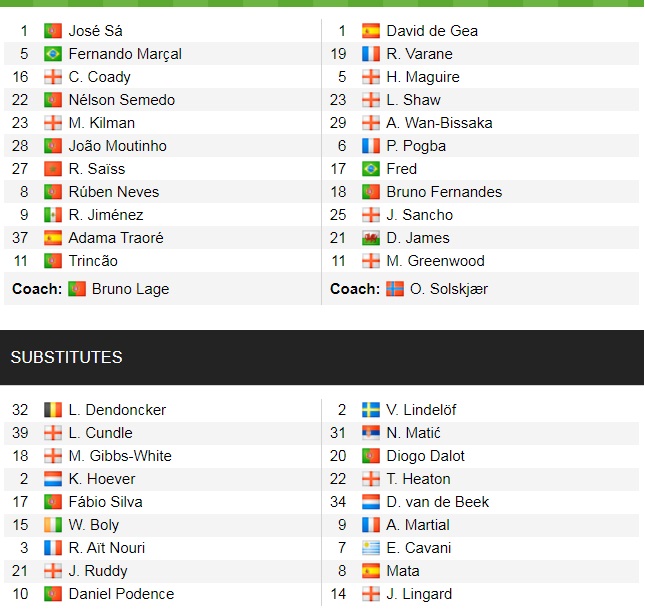Click the SUBSTITUTES section header

point(67,357)
